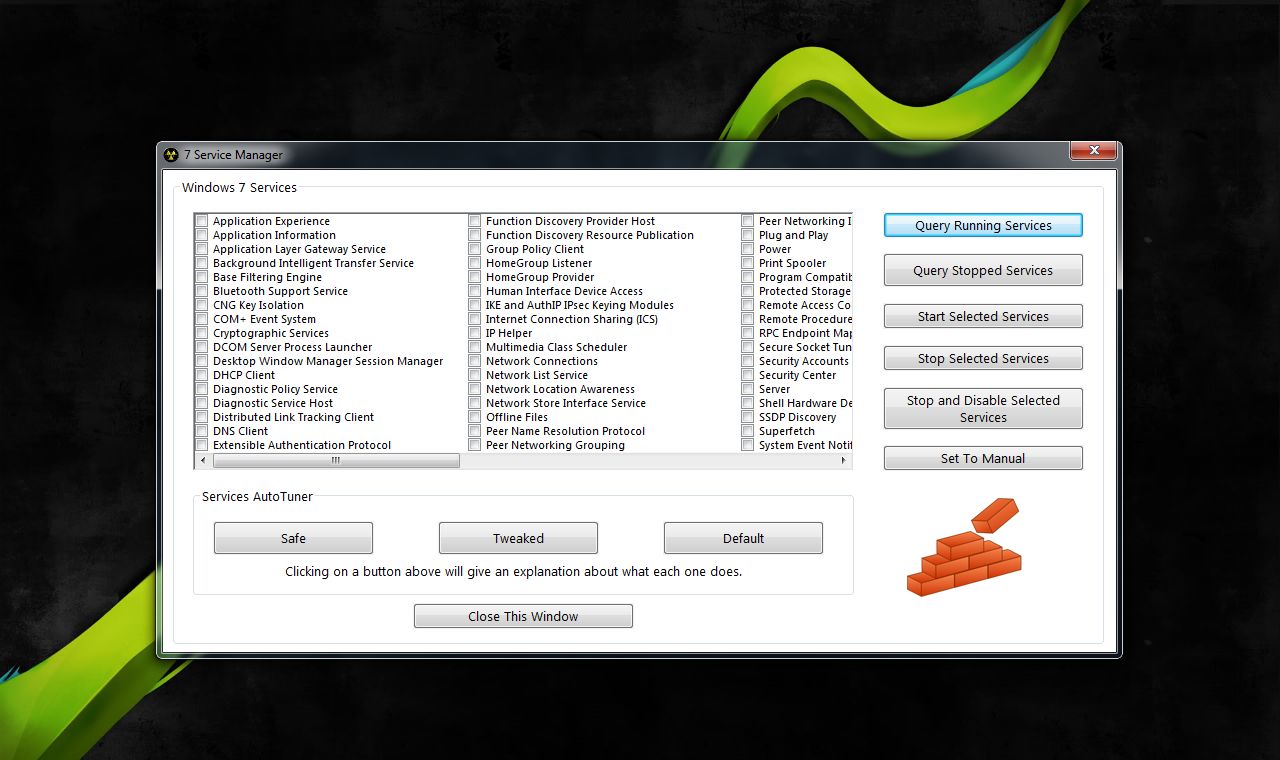Screen dimensions: 1280x760
Task: Check Background Intelligent Transfer Service
Action: pyautogui.click(x=202, y=263)
